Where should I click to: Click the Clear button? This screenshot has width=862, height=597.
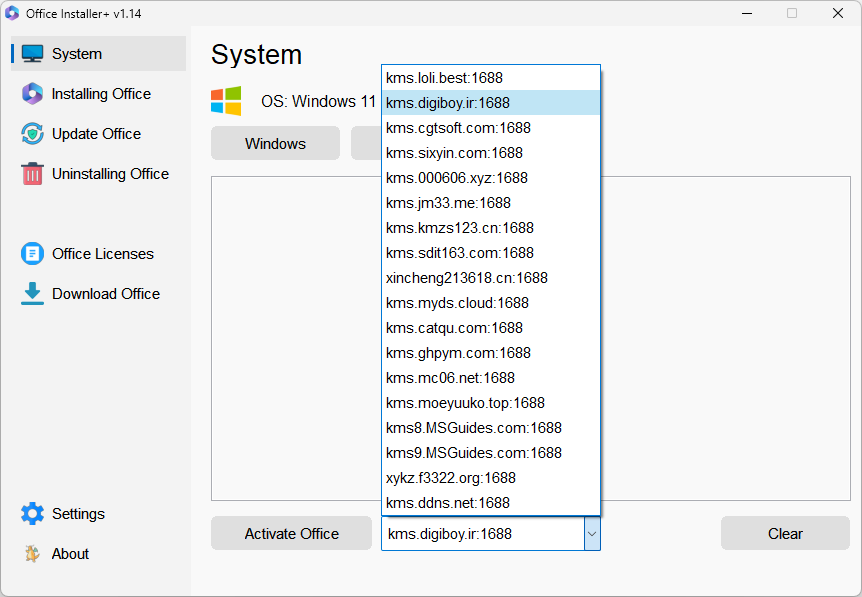point(785,533)
